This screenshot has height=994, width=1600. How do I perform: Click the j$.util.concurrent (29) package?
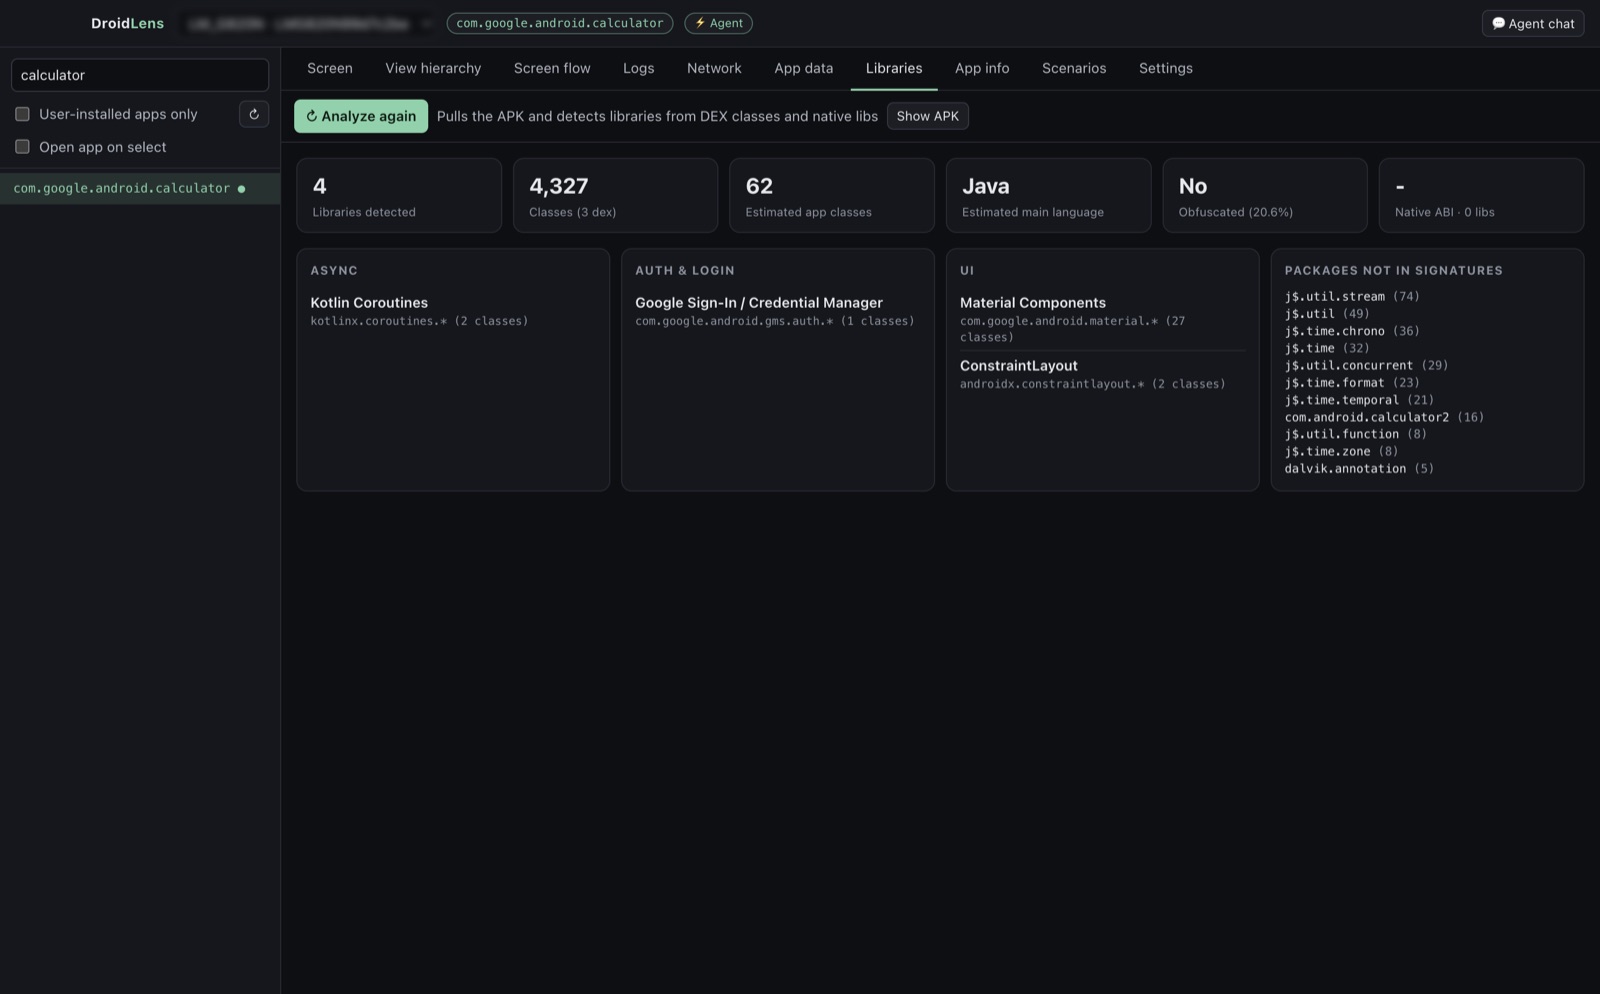pos(1366,365)
